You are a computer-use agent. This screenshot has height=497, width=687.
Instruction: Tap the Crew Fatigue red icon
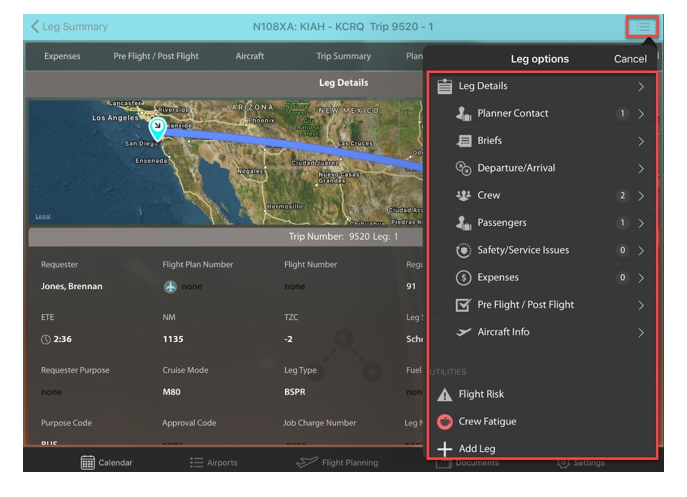(x=445, y=422)
